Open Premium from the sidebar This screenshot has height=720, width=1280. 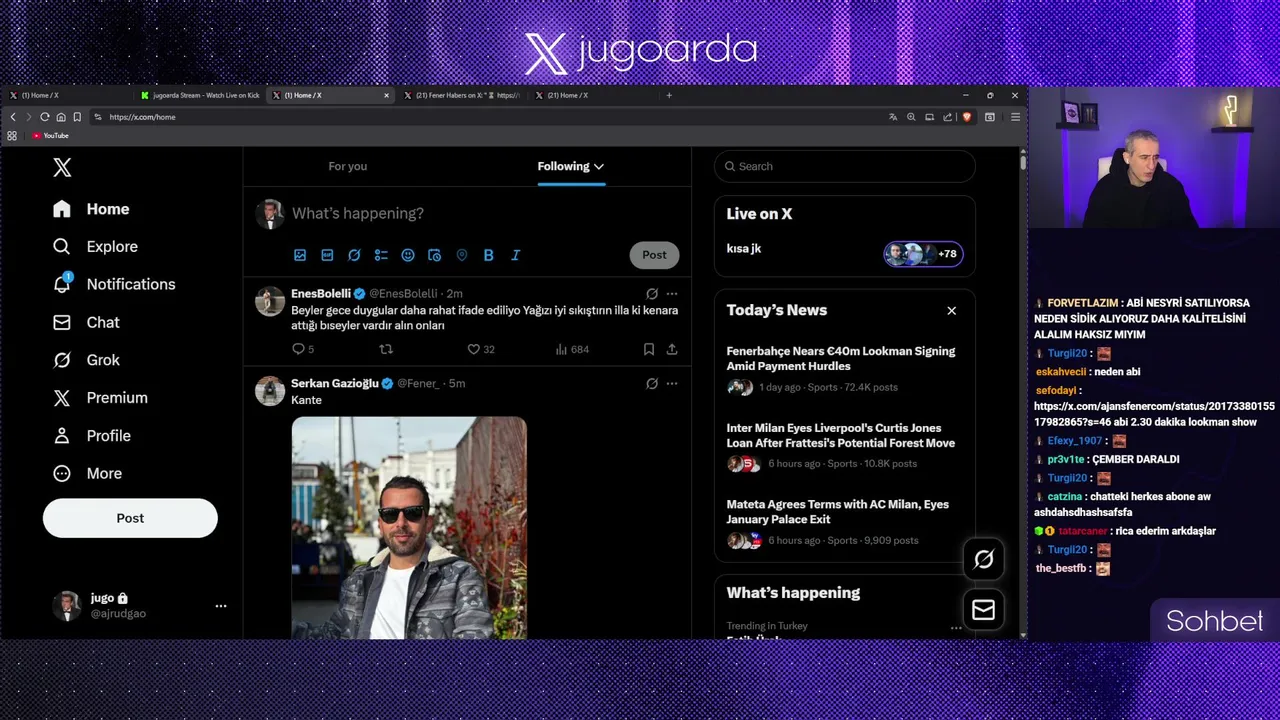tap(101, 398)
